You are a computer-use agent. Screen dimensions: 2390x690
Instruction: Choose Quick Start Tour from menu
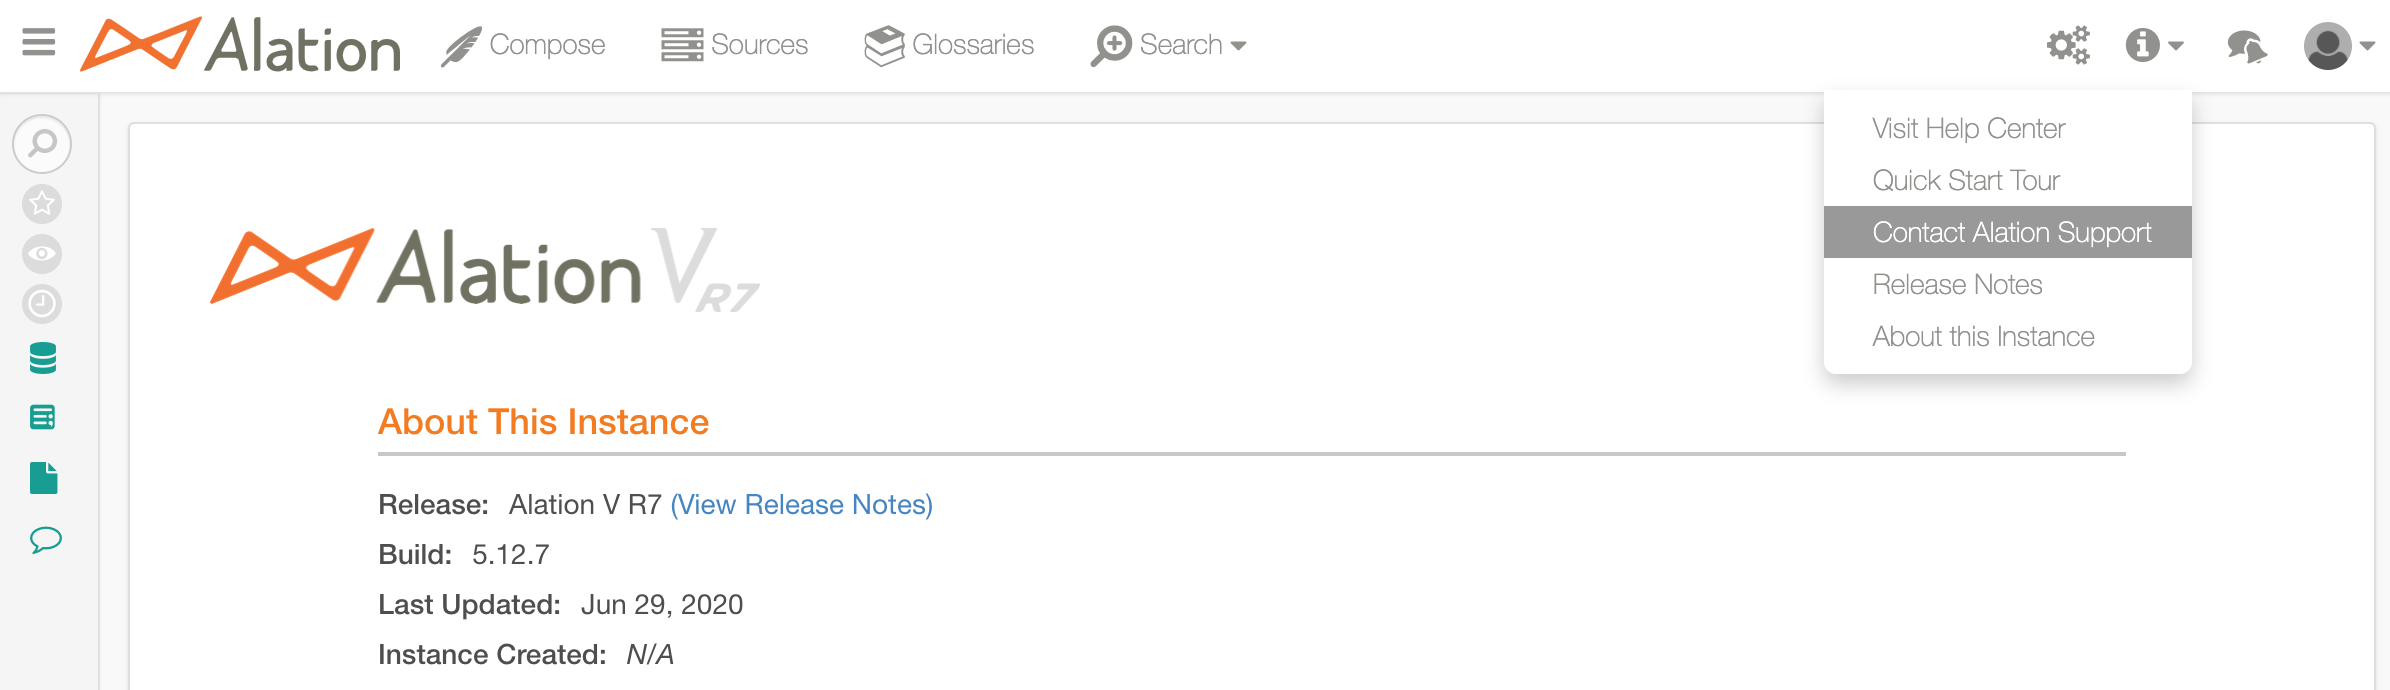point(1966,180)
